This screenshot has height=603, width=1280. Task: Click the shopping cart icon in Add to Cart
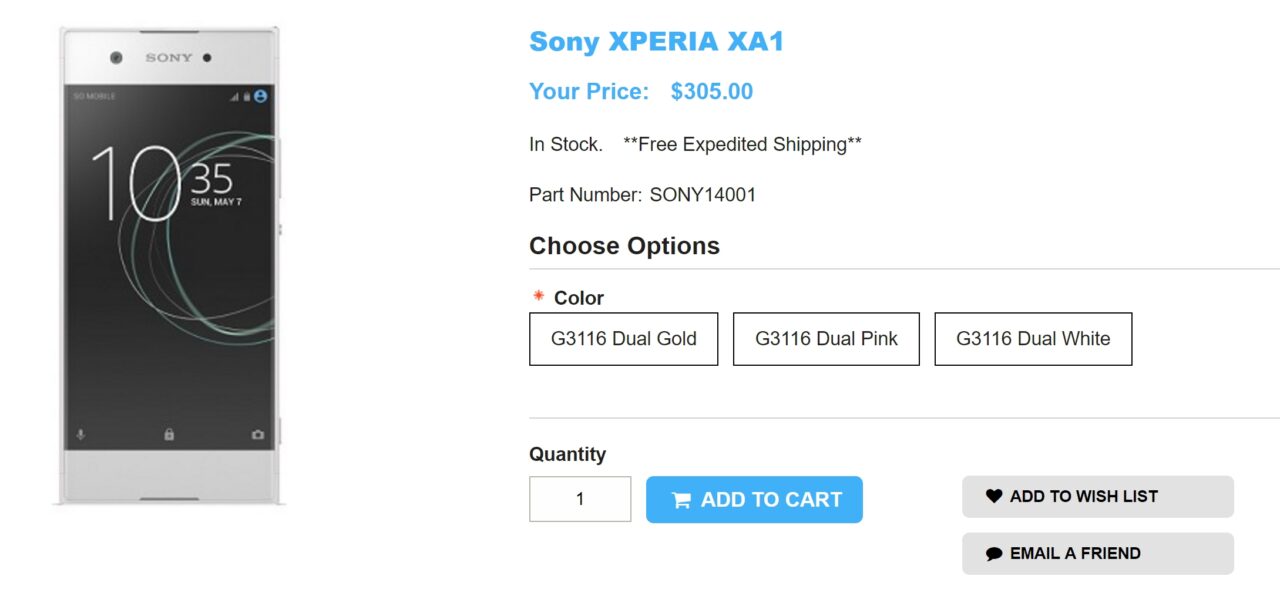tap(681, 500)
